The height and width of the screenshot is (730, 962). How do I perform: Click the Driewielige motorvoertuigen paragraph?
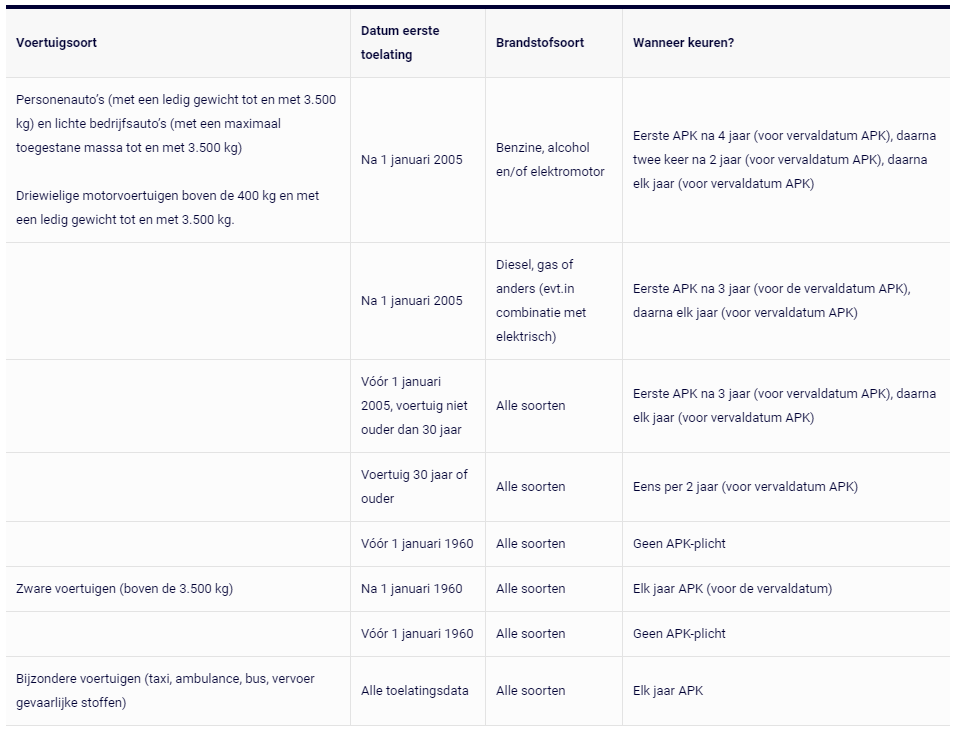click(167, 207)
